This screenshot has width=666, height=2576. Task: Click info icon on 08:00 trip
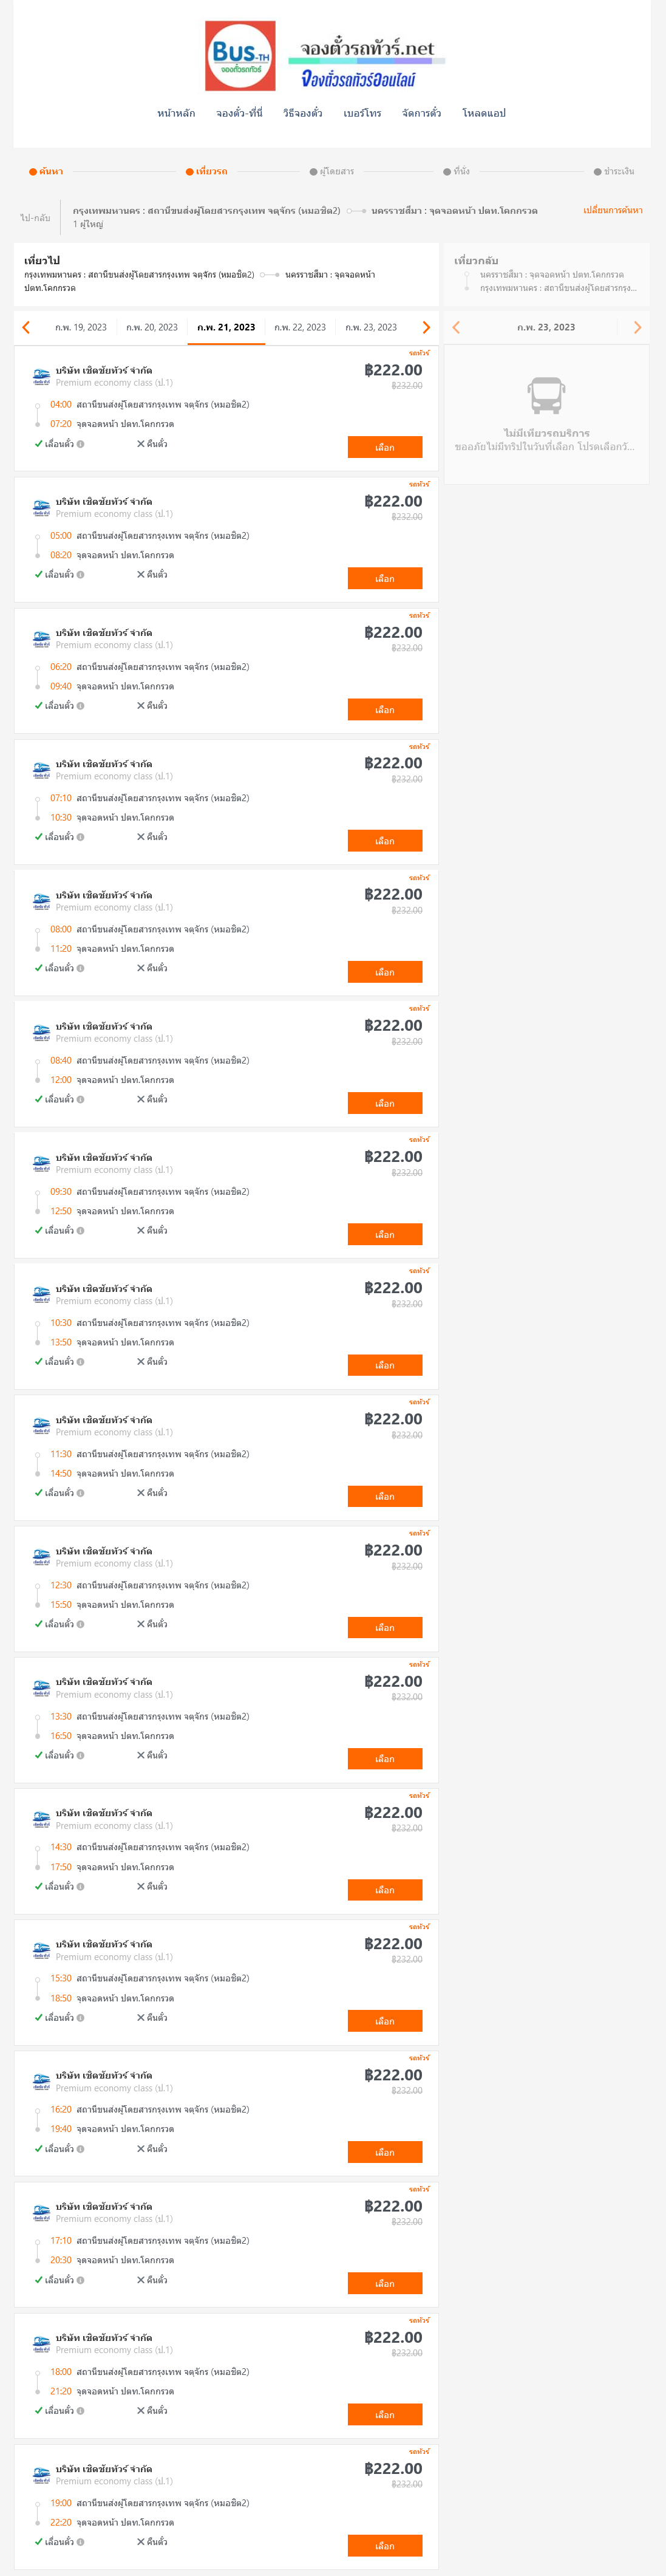point(81,968)
